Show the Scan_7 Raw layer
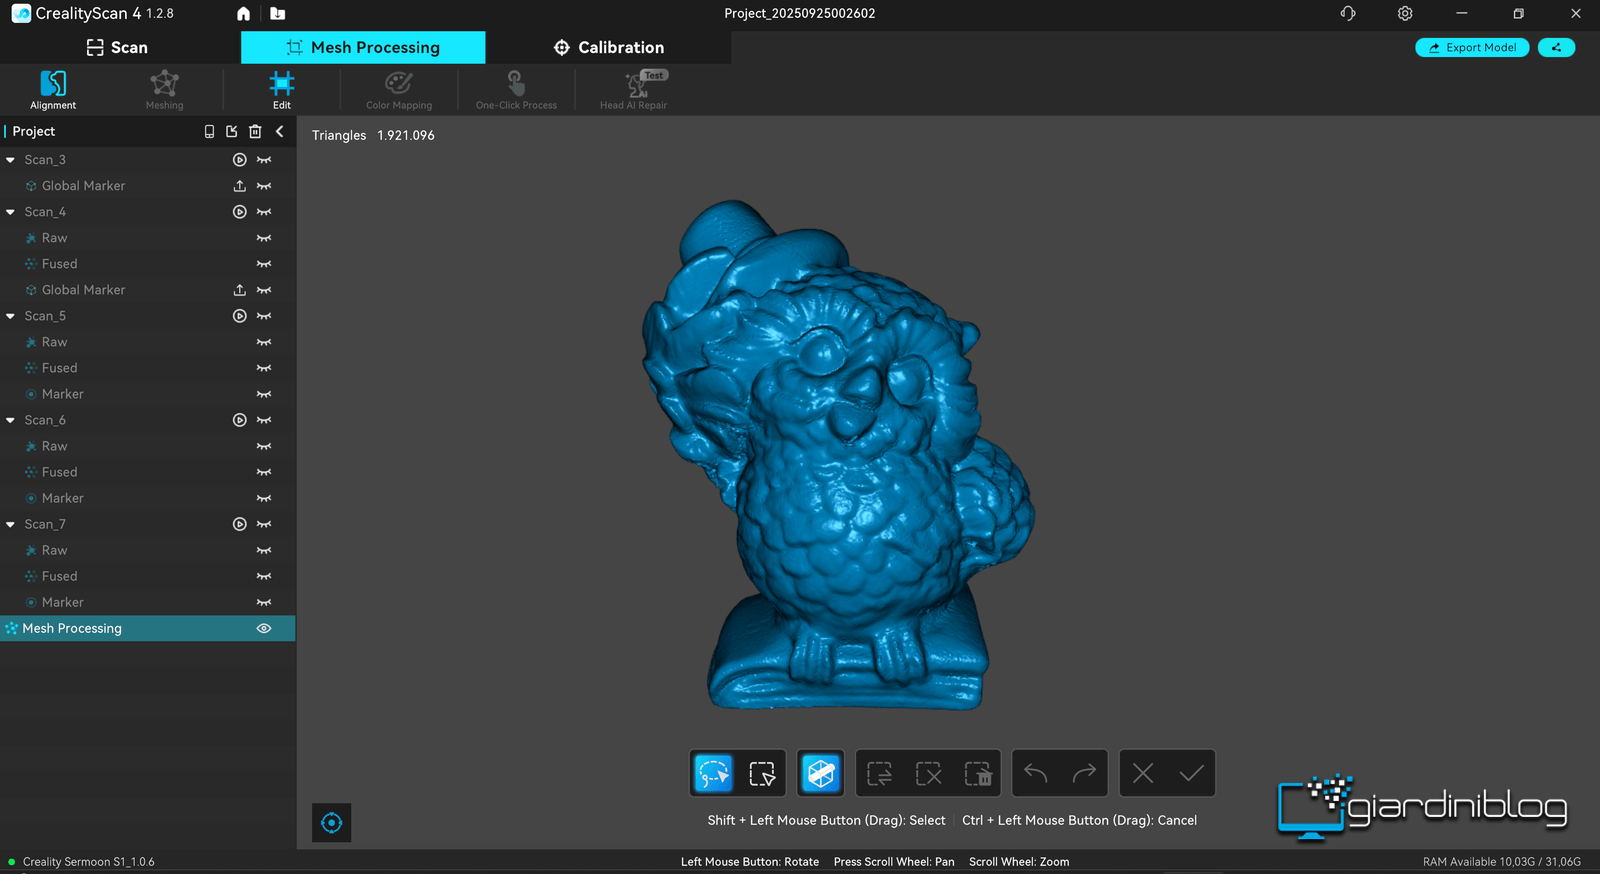Screen dimensions: 1600x874 tap(264, 550)
